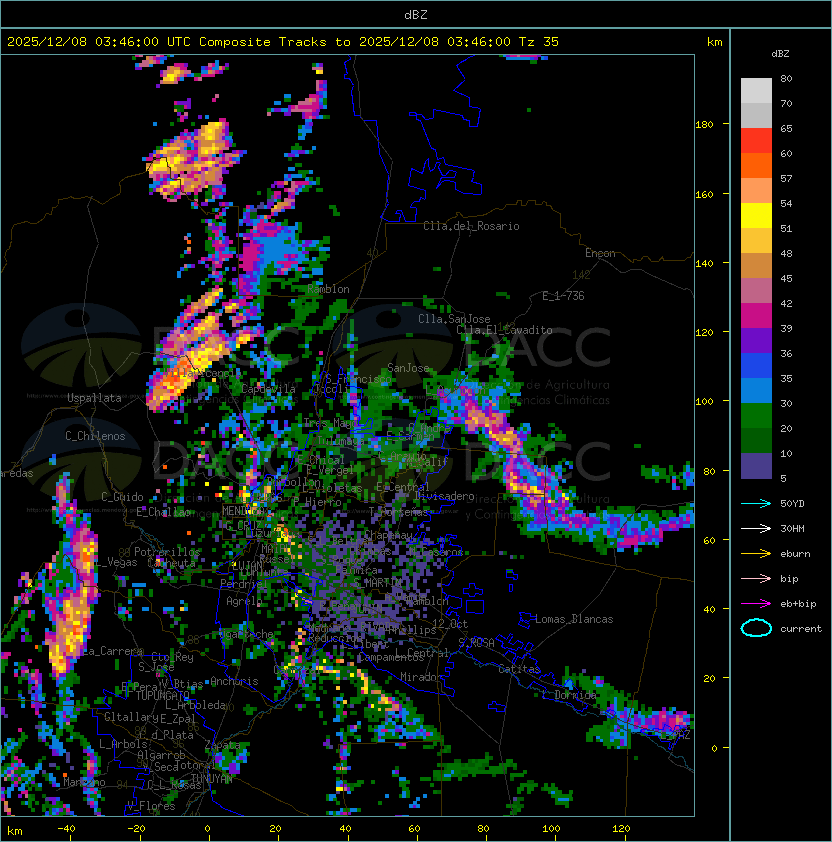The image size is (832, 842).
Task: Click the La_Carrera label
Action: (113, 651)
